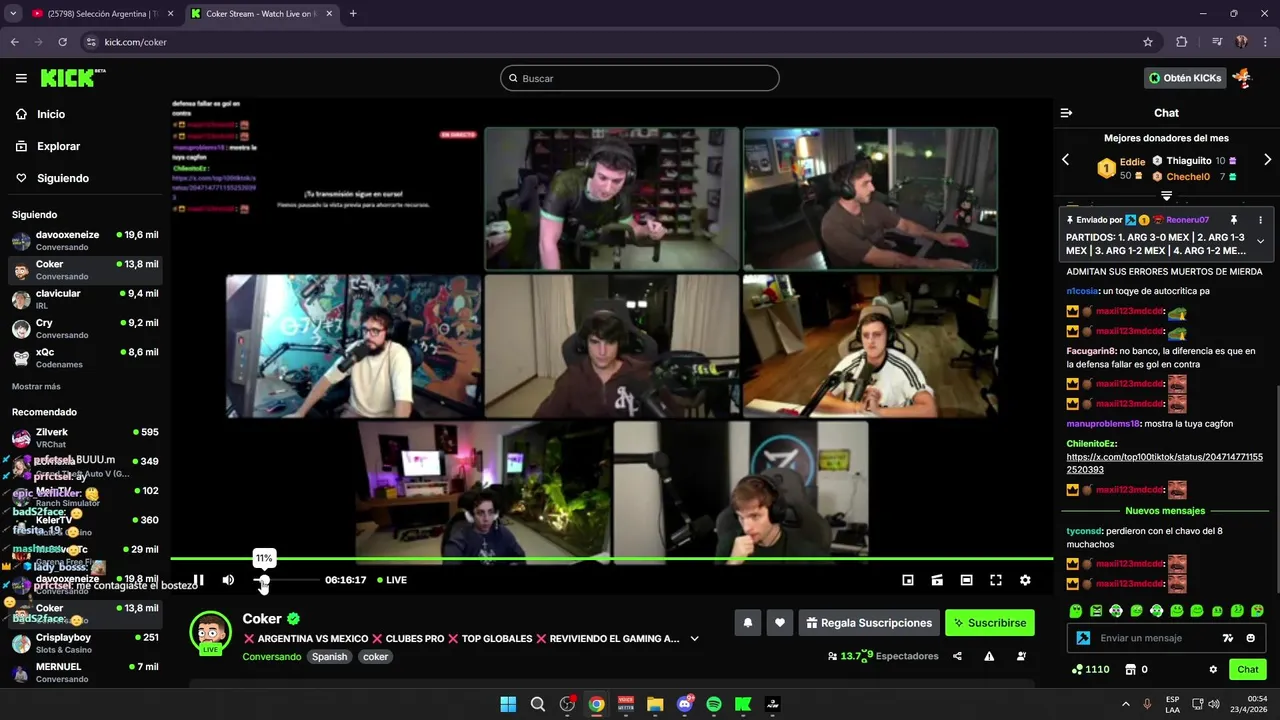Show next top donors arrow
The width and height of the screenshot is (1280, 720).
point(1268,160)
